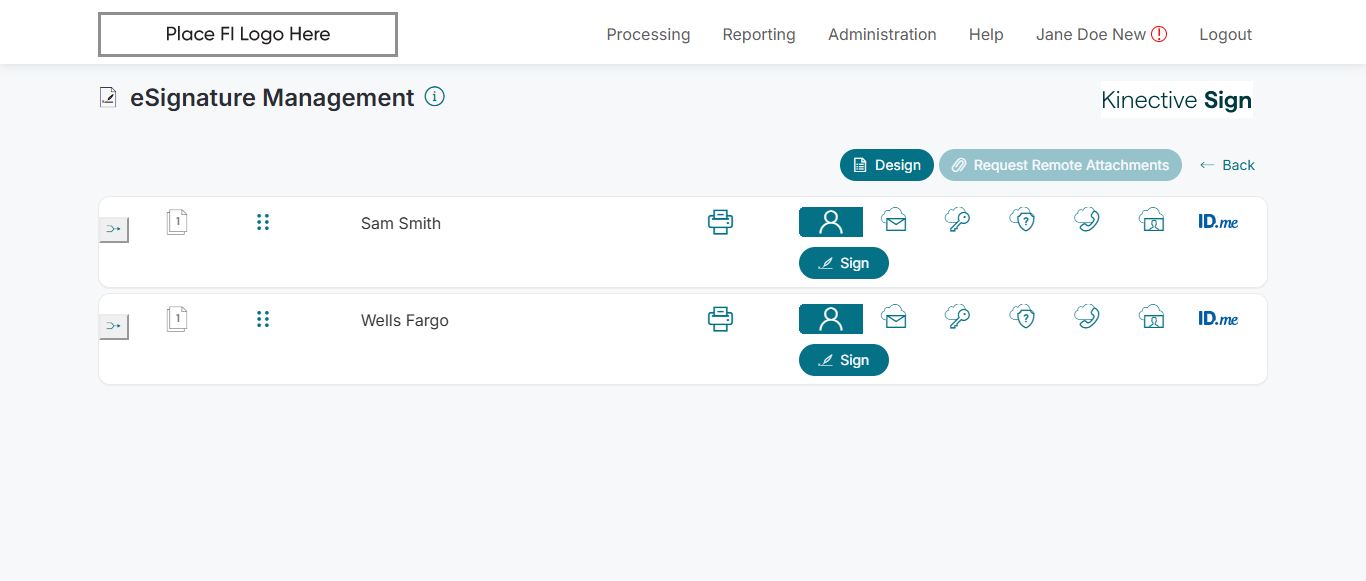Viewport: 1366px width, 581px height.
Task: Select in-person signer option for Sam Smith
Action: coord(830,222)
